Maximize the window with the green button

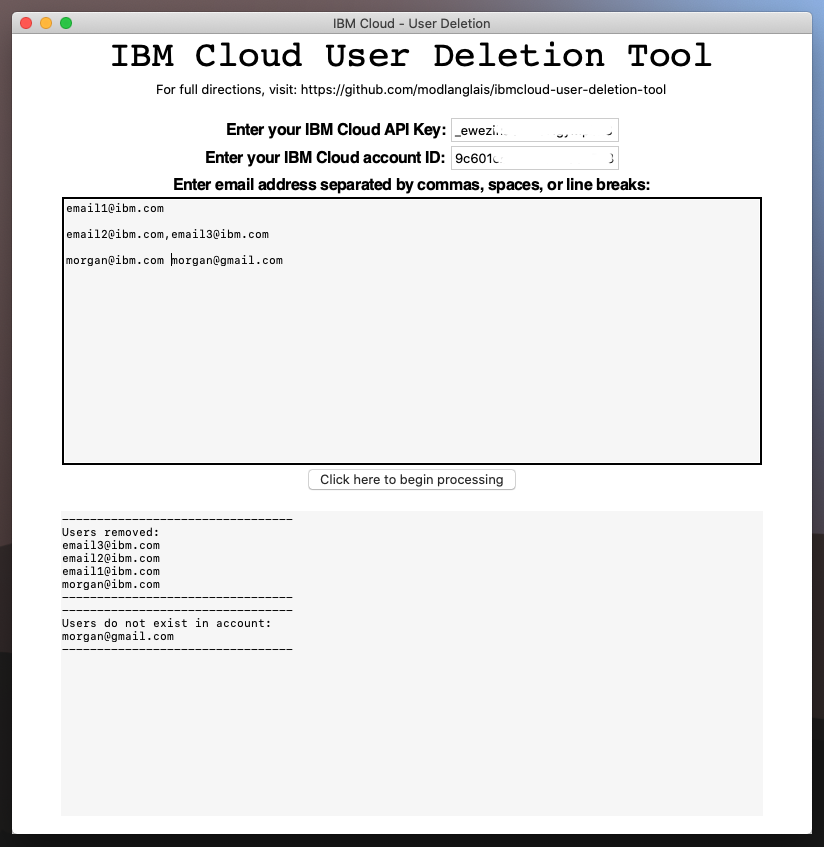point(66,23)
